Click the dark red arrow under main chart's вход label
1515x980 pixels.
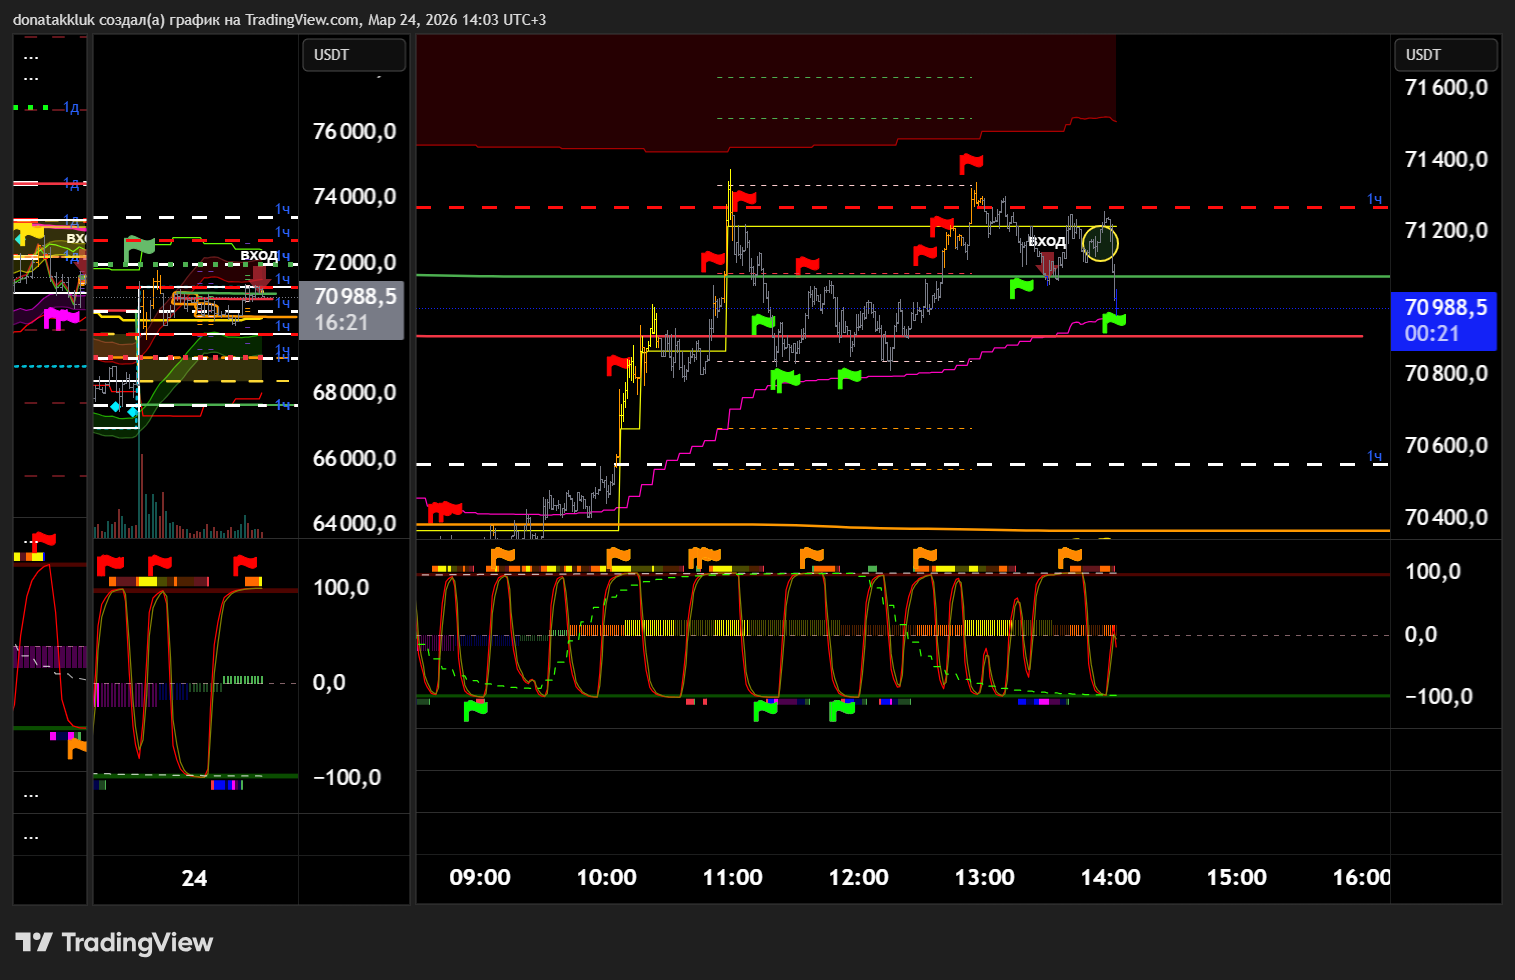(x=1048, y=264)
